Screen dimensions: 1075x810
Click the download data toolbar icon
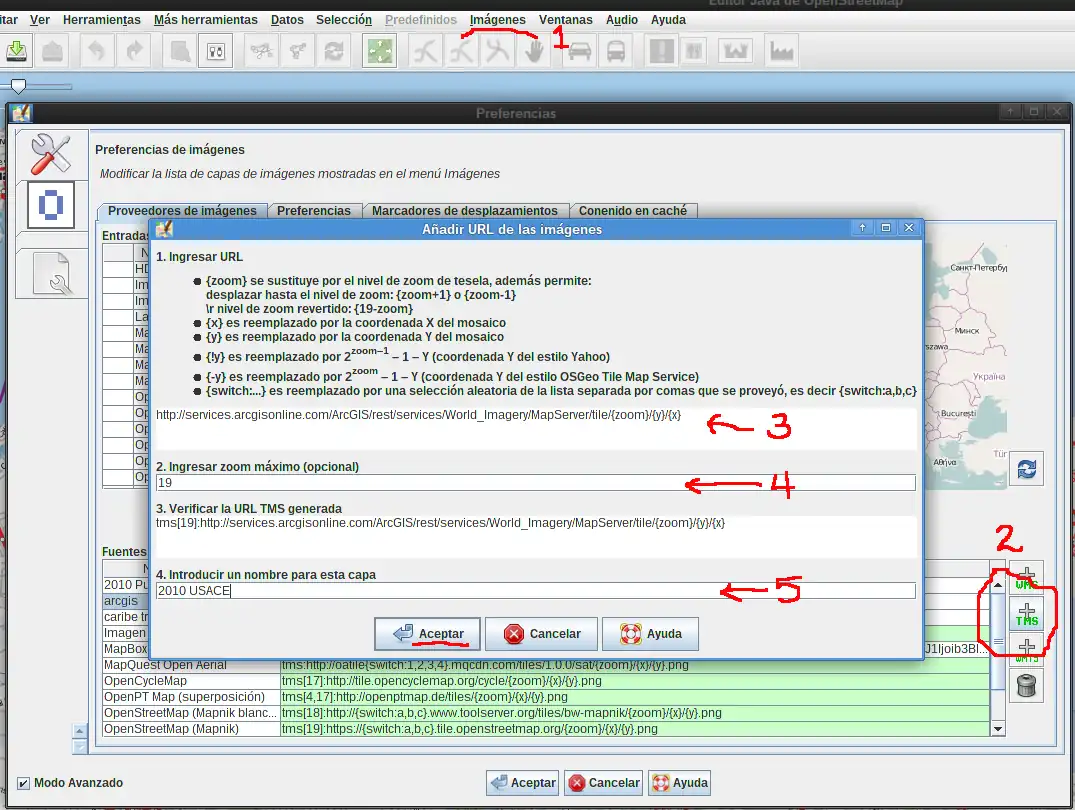(16, 51)
